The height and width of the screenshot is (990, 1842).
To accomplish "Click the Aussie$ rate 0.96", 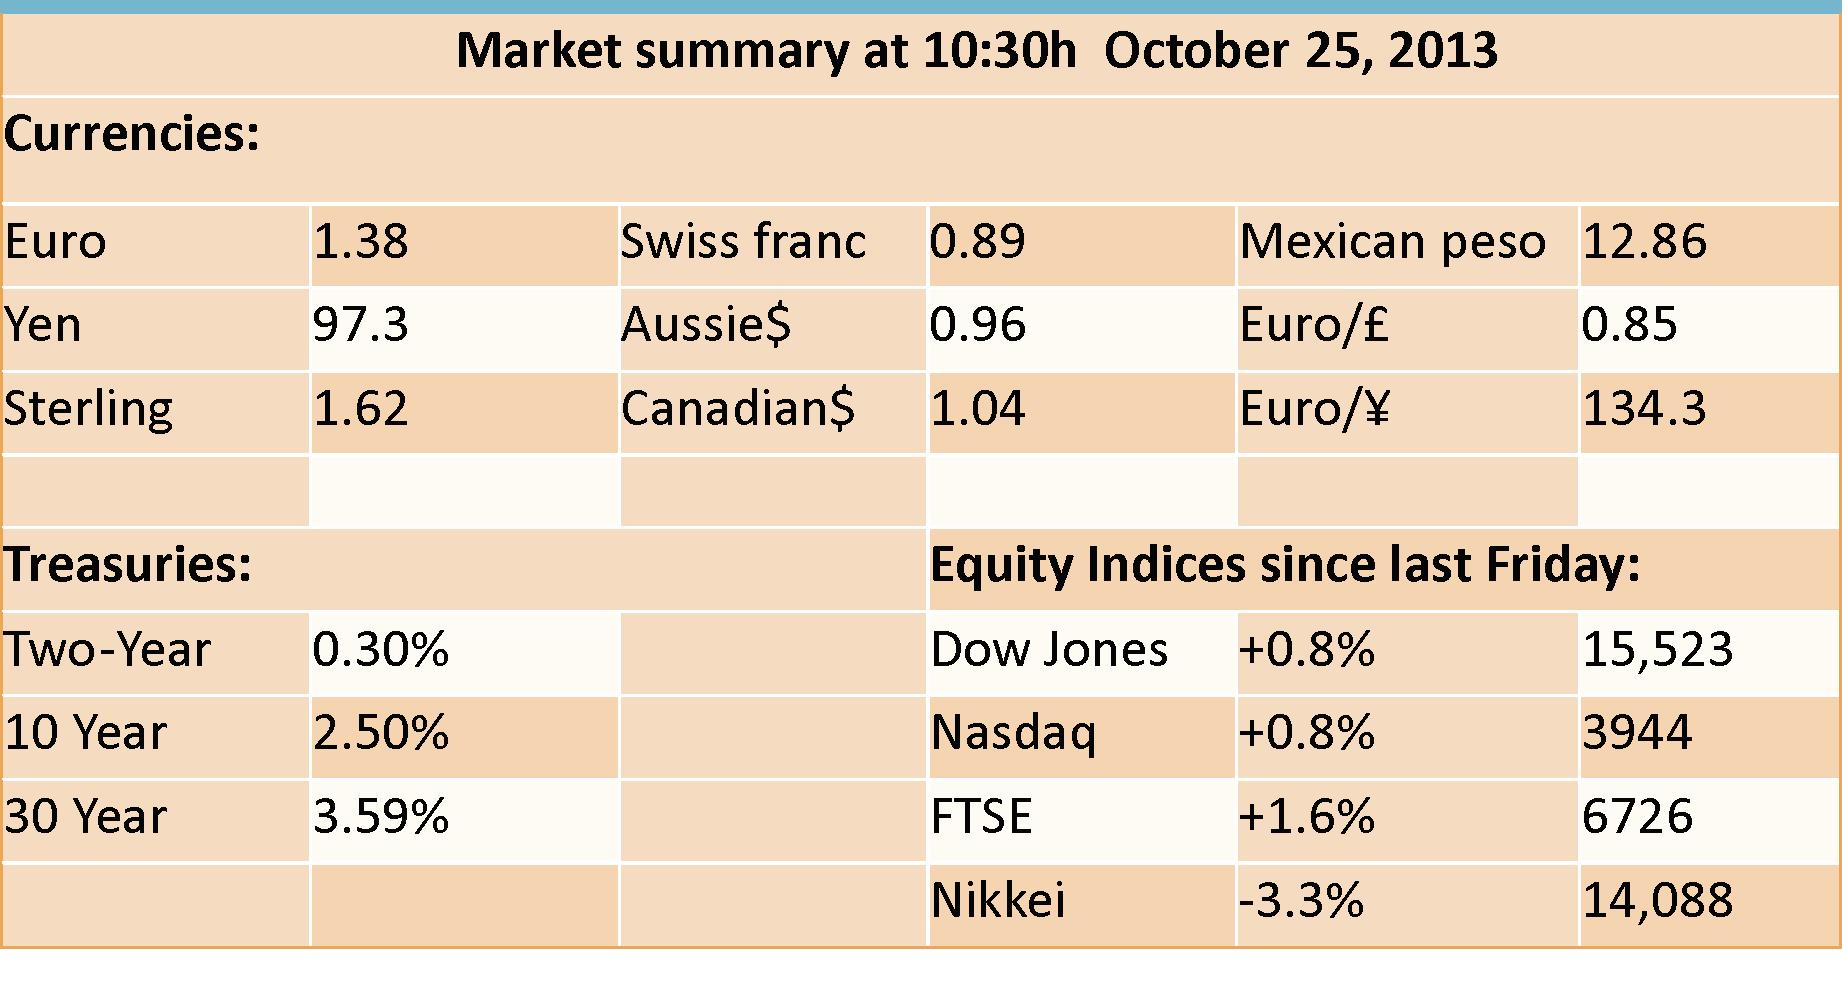I will click(978, 325).
